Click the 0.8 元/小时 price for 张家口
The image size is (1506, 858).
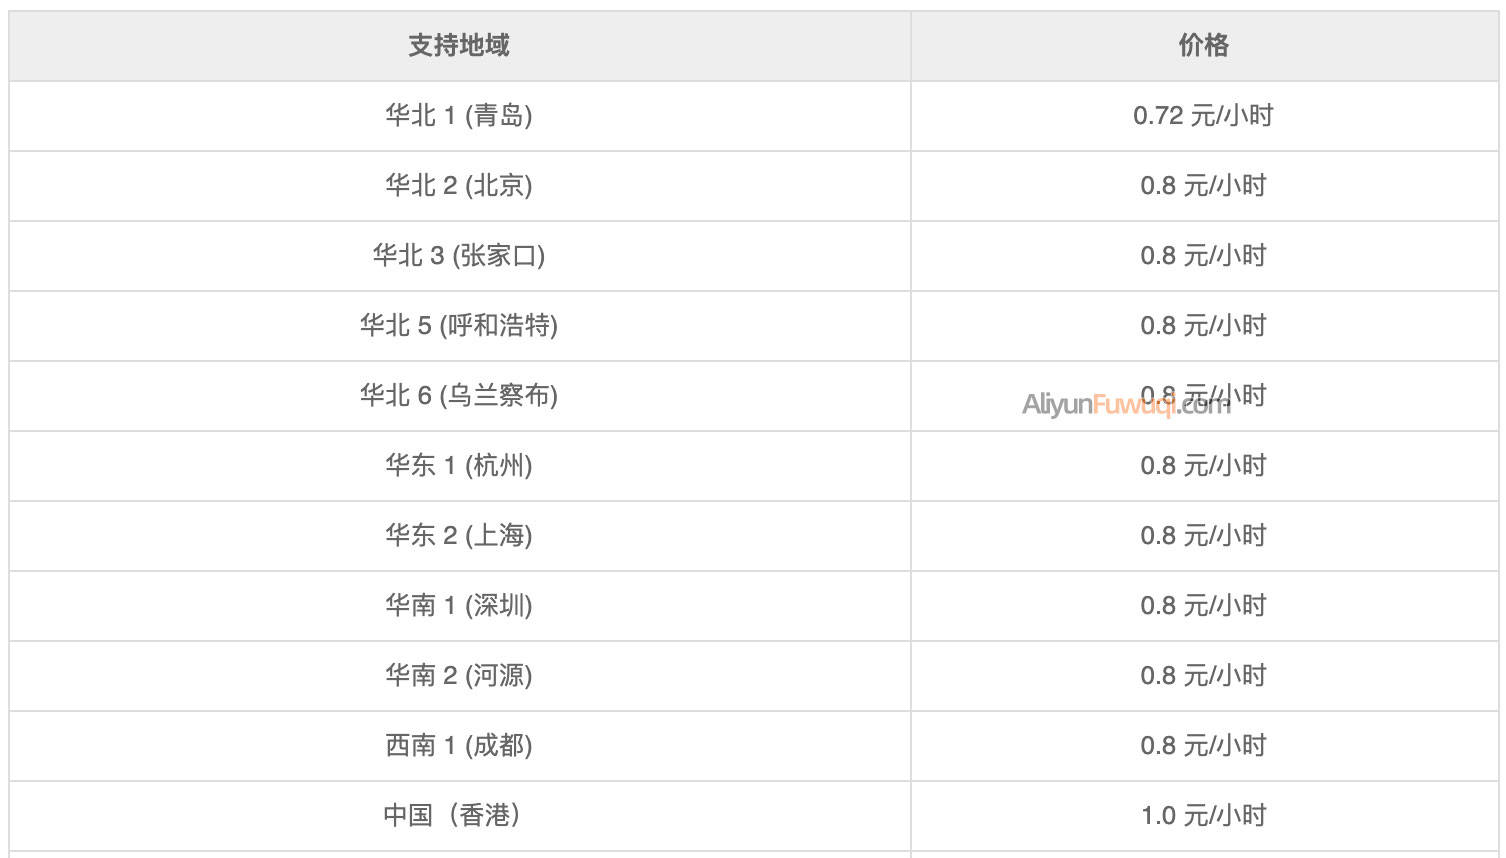1204,256
